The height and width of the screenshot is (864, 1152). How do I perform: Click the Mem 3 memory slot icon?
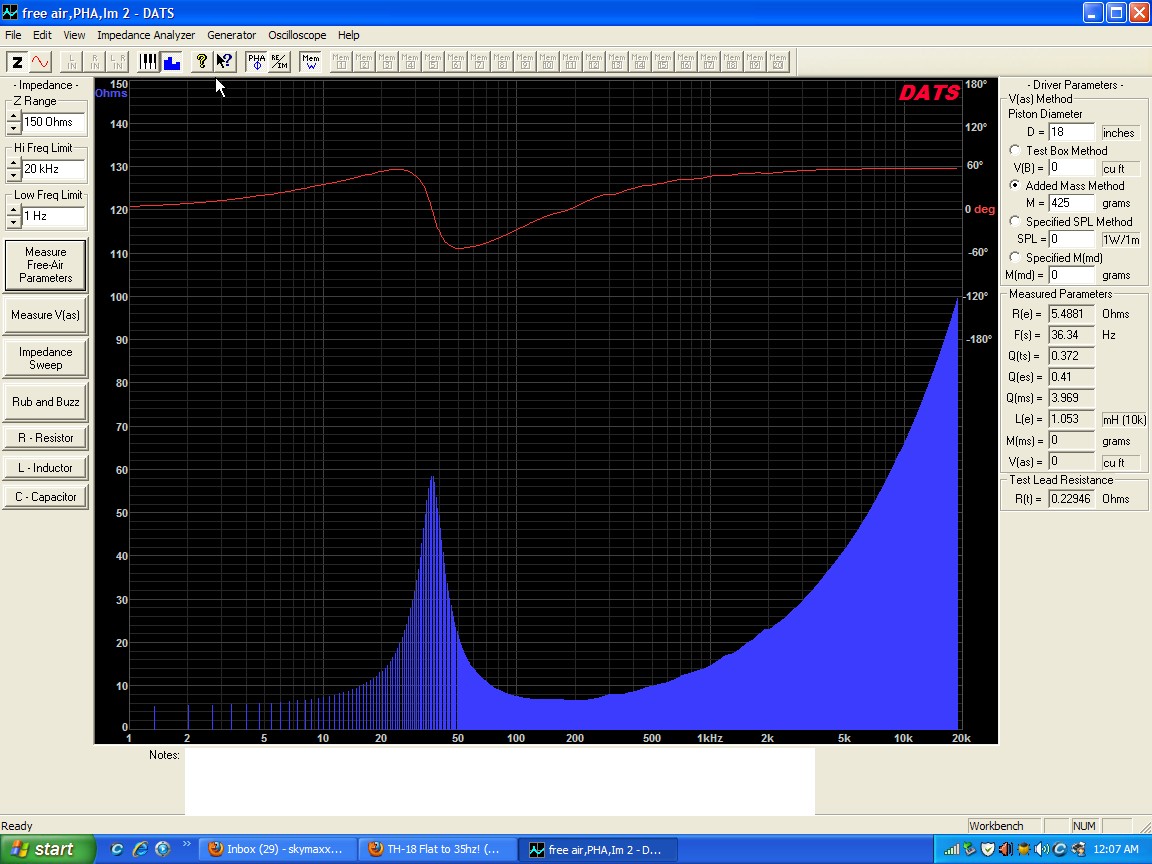[x=387, y=62]
